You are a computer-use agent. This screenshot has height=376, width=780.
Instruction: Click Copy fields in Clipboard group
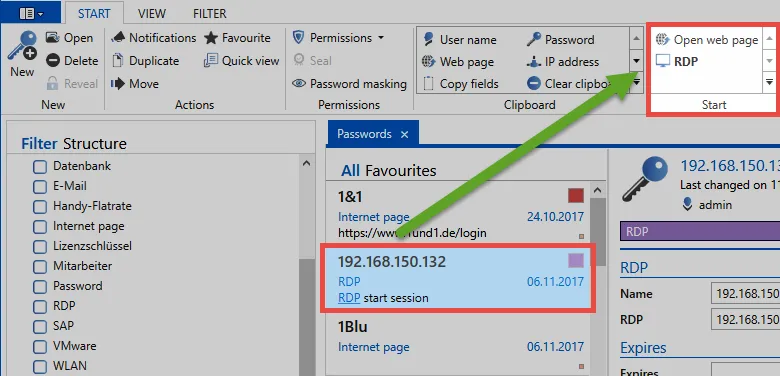coord(461,84)
